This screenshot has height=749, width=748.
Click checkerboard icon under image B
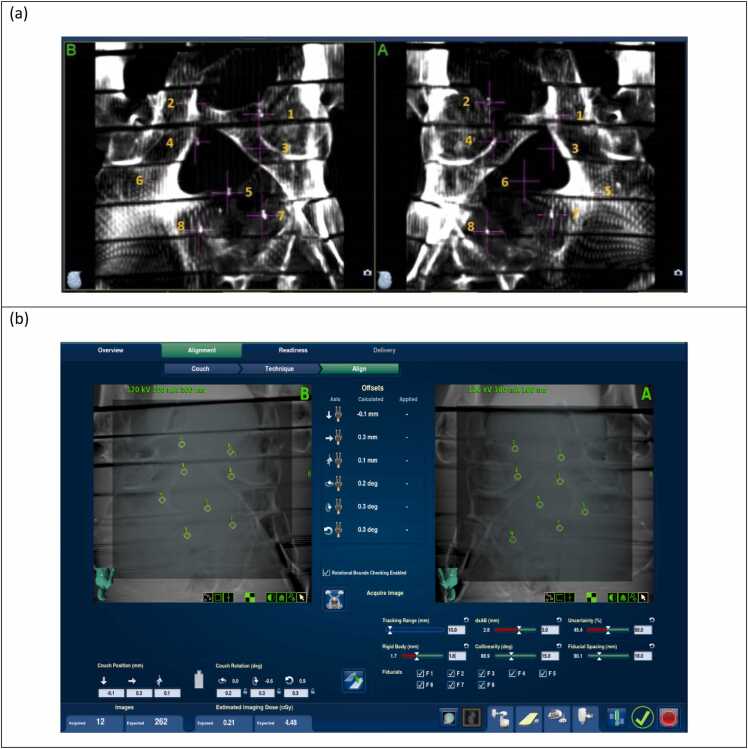[x=249, y=597]
